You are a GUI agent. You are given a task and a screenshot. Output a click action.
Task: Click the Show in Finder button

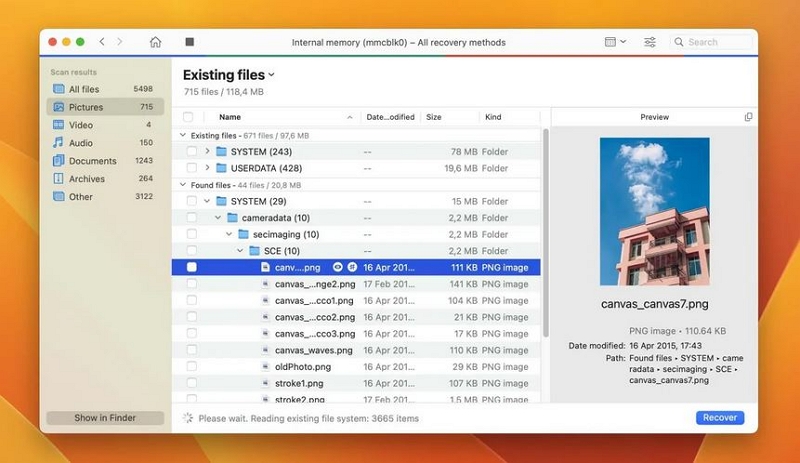pyautogui.click(x=105, y=418)
